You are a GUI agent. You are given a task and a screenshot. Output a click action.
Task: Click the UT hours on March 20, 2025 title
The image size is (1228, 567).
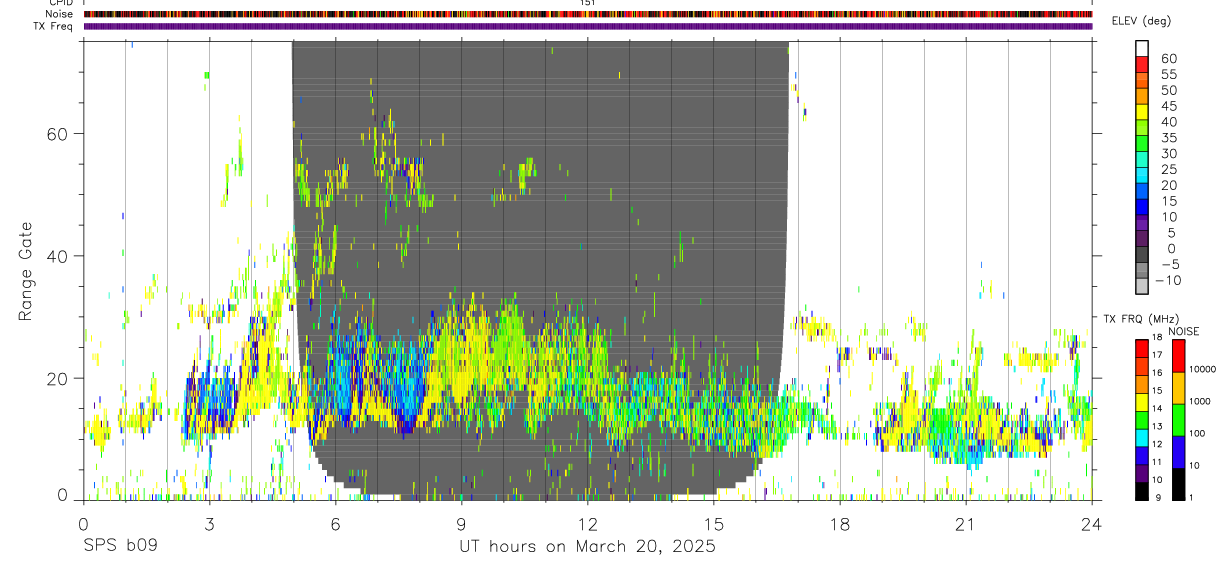[587, 547]
